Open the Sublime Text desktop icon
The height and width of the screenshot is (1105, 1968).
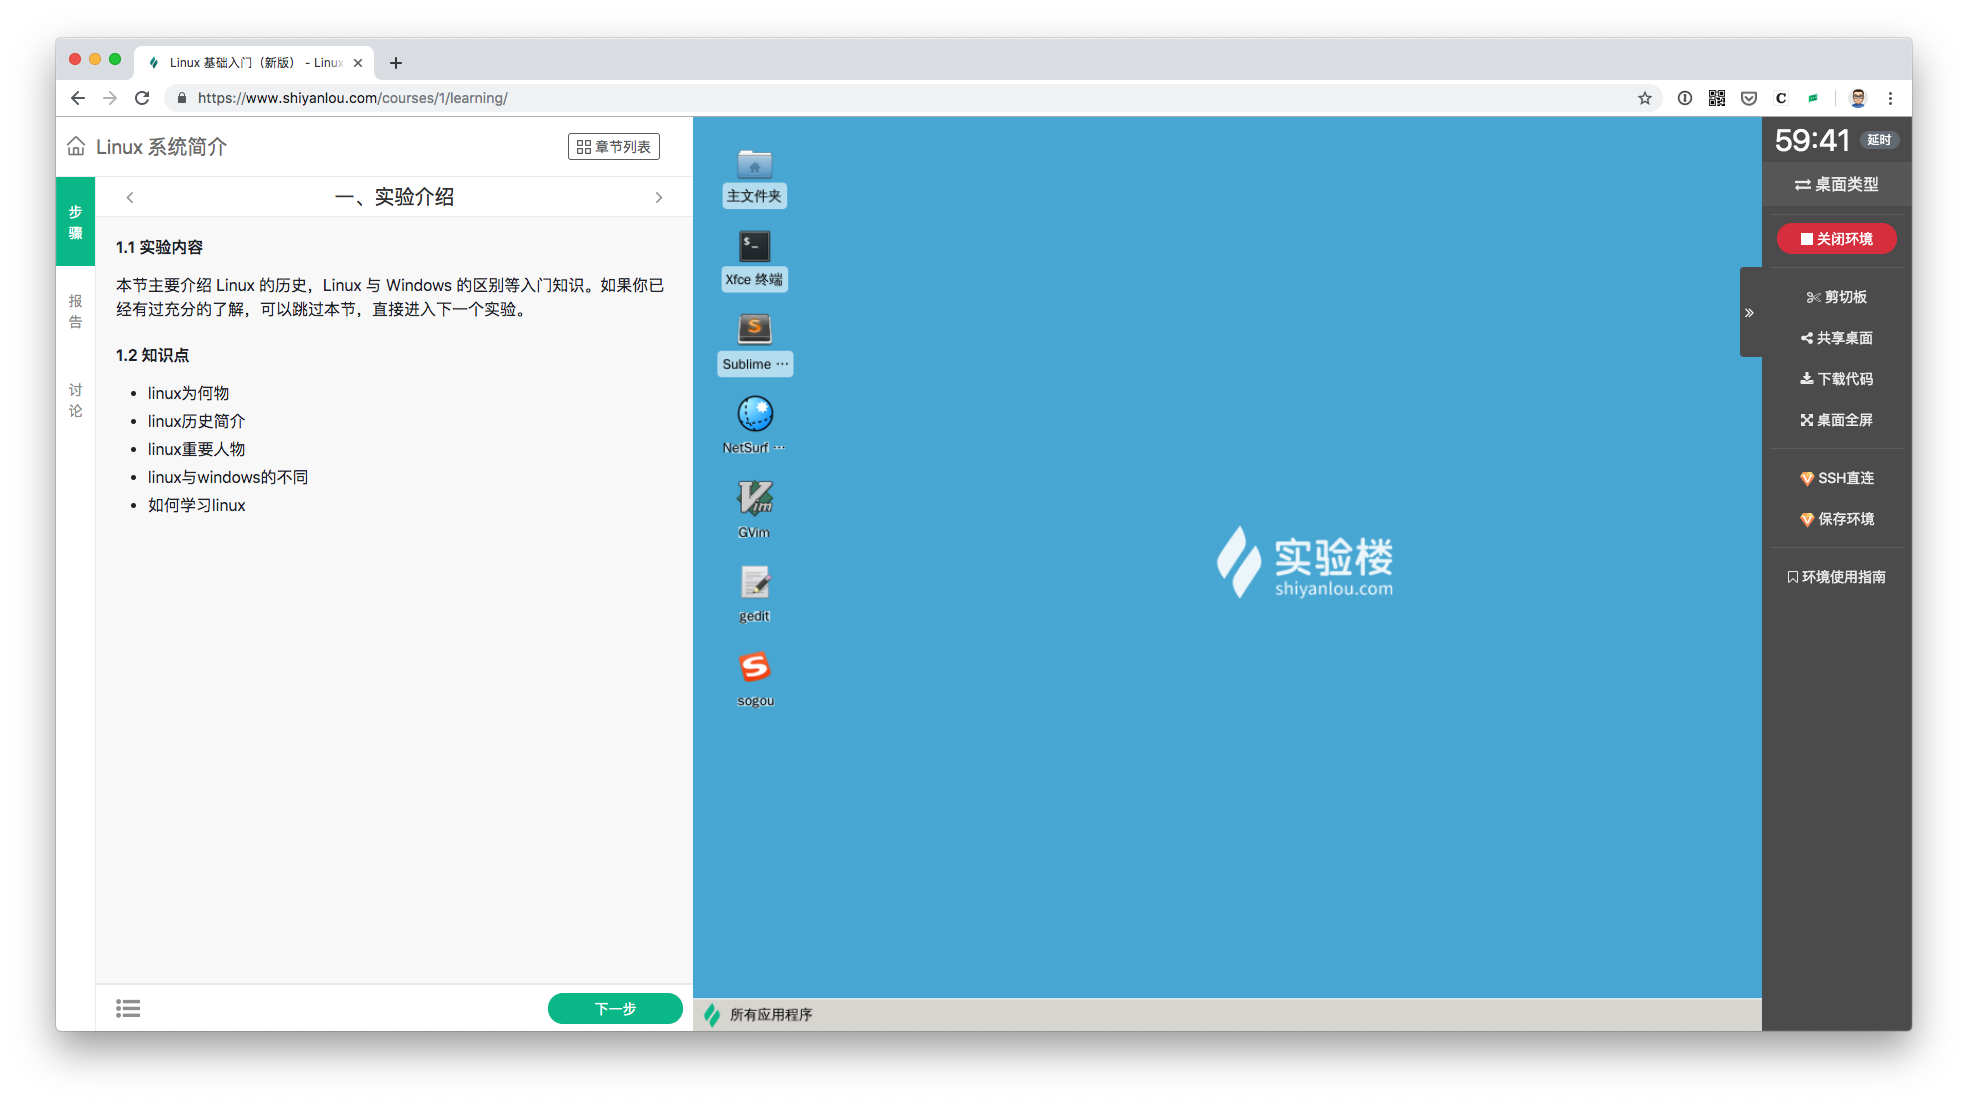(754, 330)
